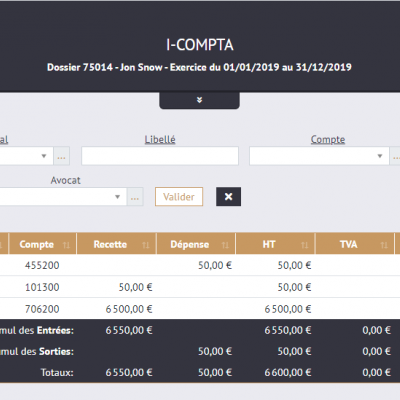This screenshot has height=400, width=400.
Task: Click the Libellé text input field
Action: (x=160, y=156)
